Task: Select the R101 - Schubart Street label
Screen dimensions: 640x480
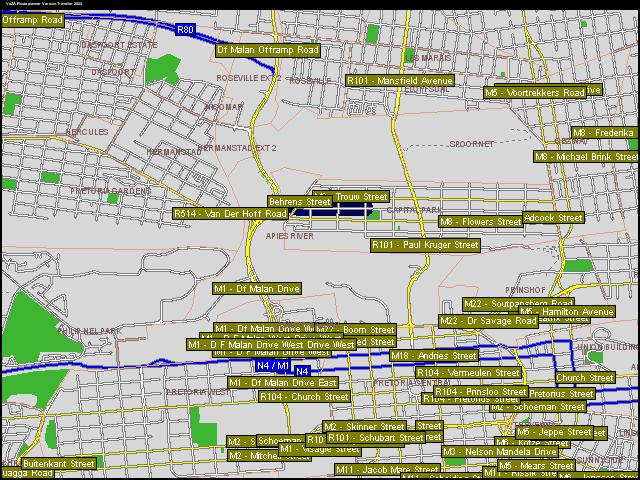Action: point(376,438)
